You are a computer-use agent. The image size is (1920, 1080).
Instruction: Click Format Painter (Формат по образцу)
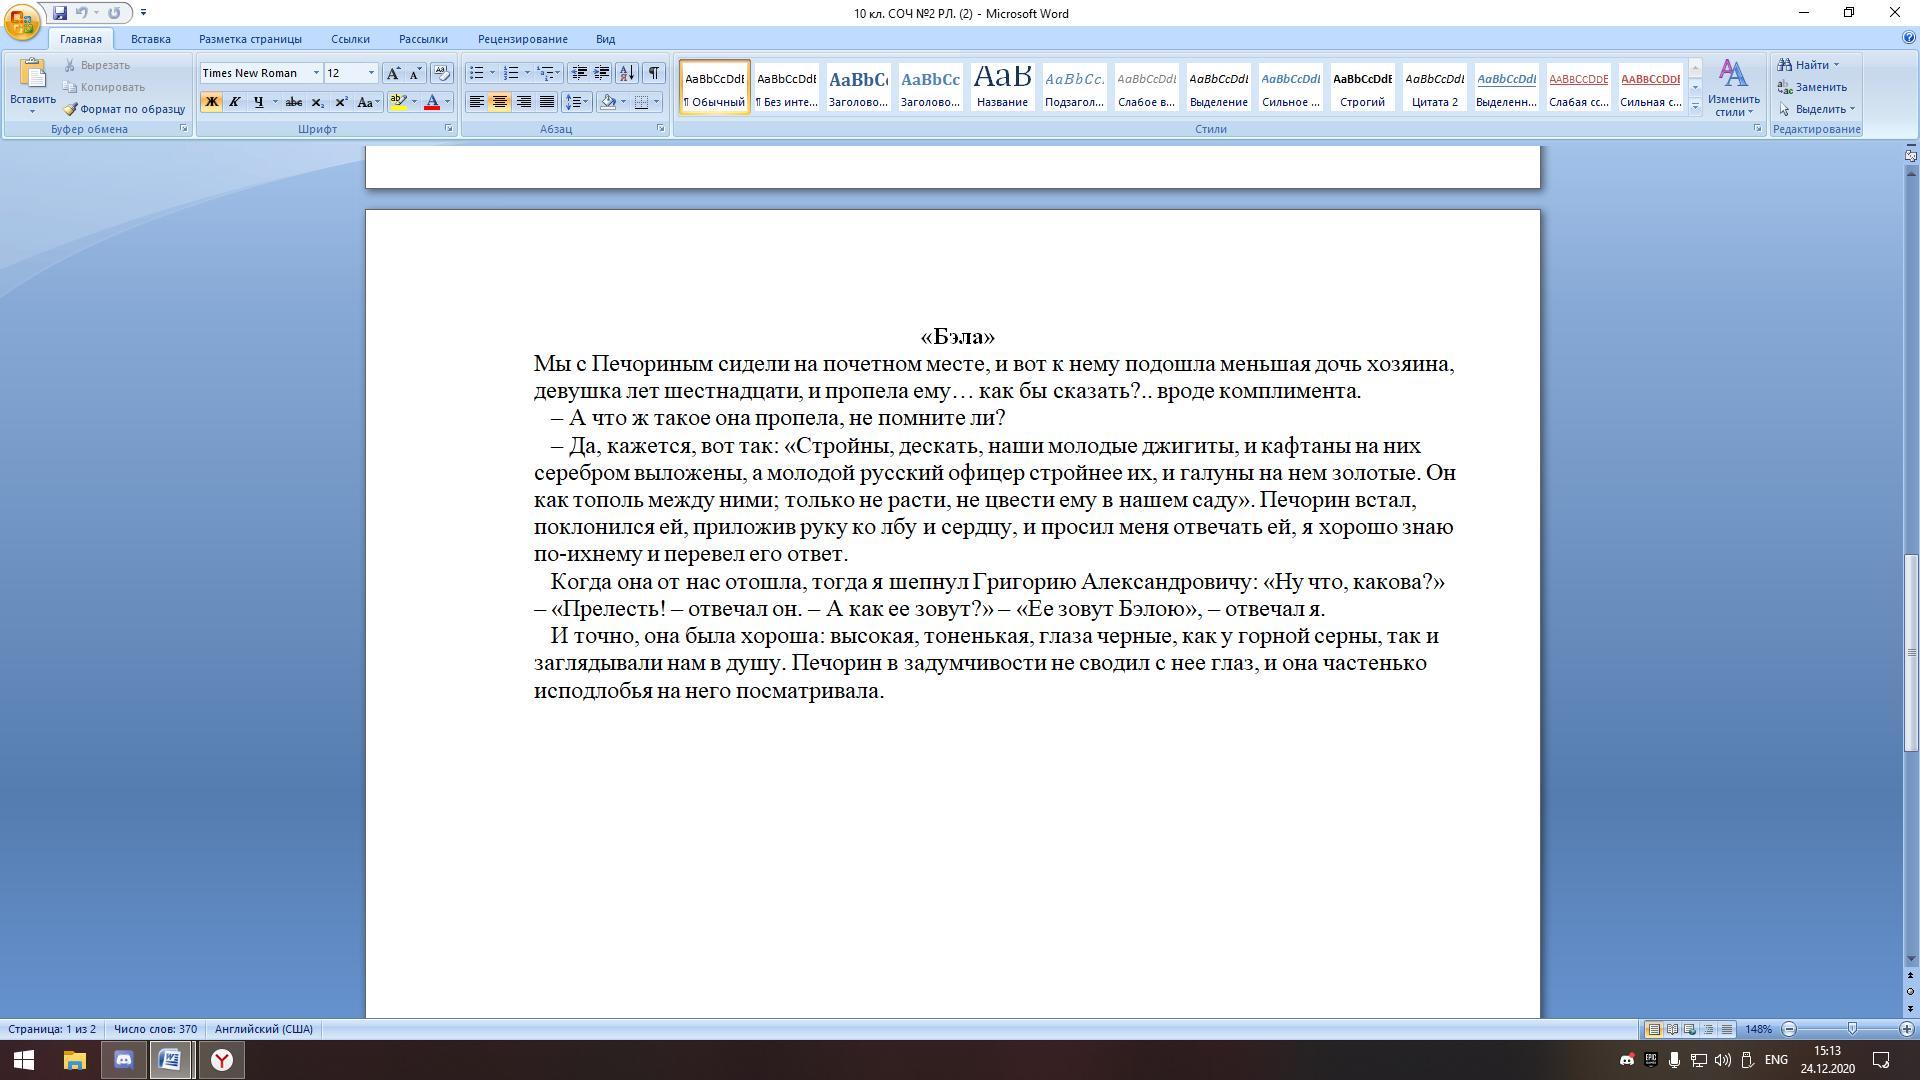tap(125, 109)
